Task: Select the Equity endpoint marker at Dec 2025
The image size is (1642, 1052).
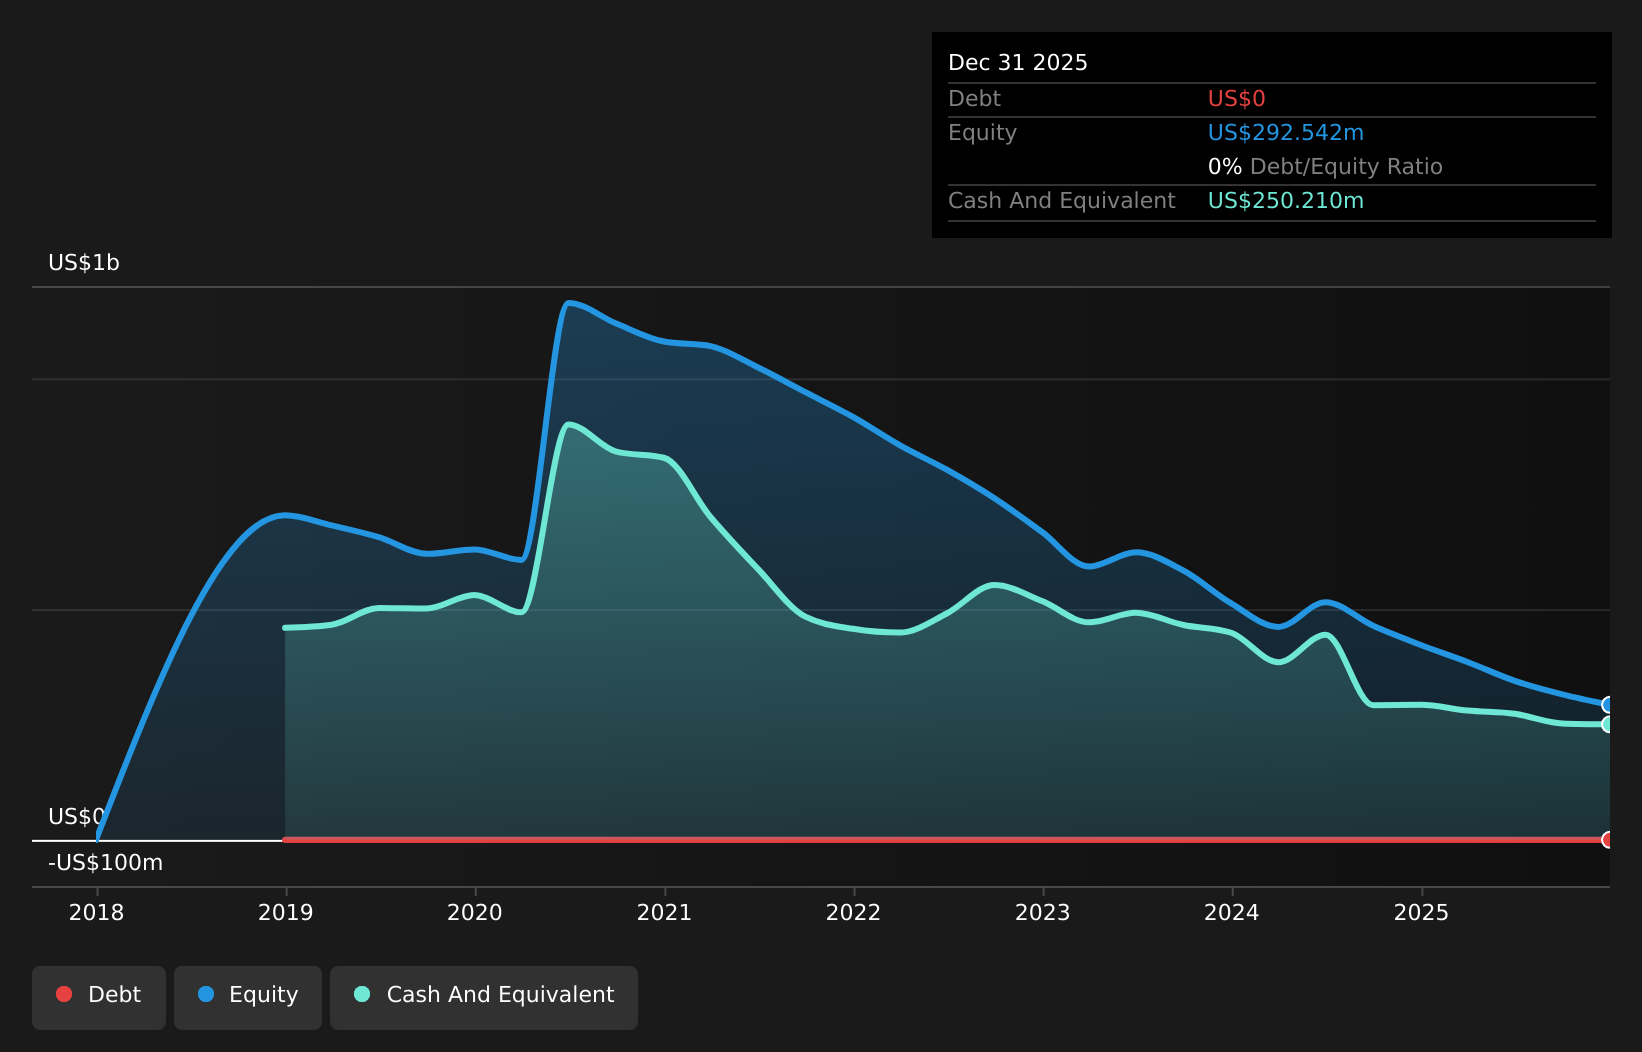Action: point(1608,705)
